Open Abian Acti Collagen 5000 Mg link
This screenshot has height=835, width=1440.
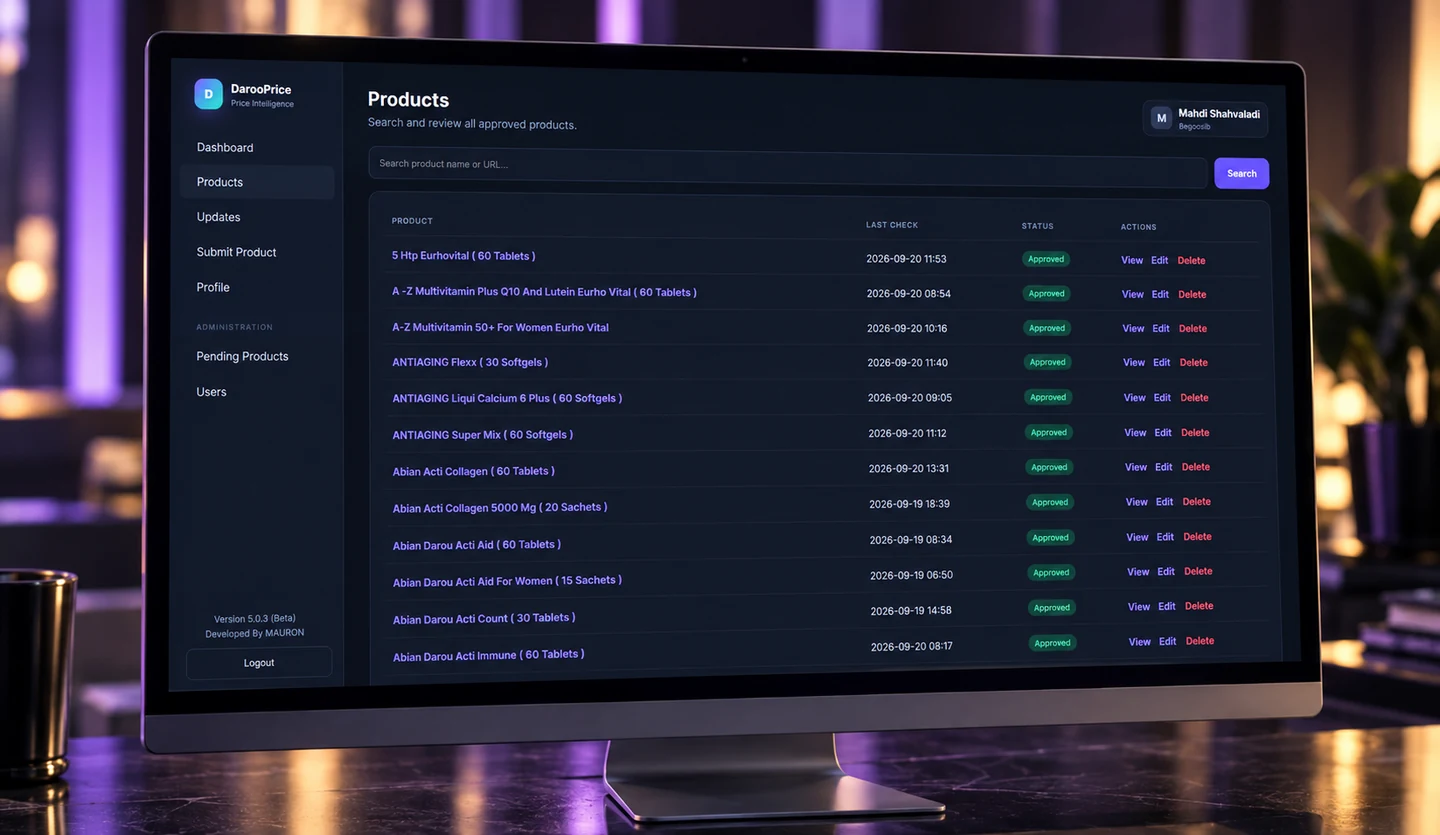(500, 508)
